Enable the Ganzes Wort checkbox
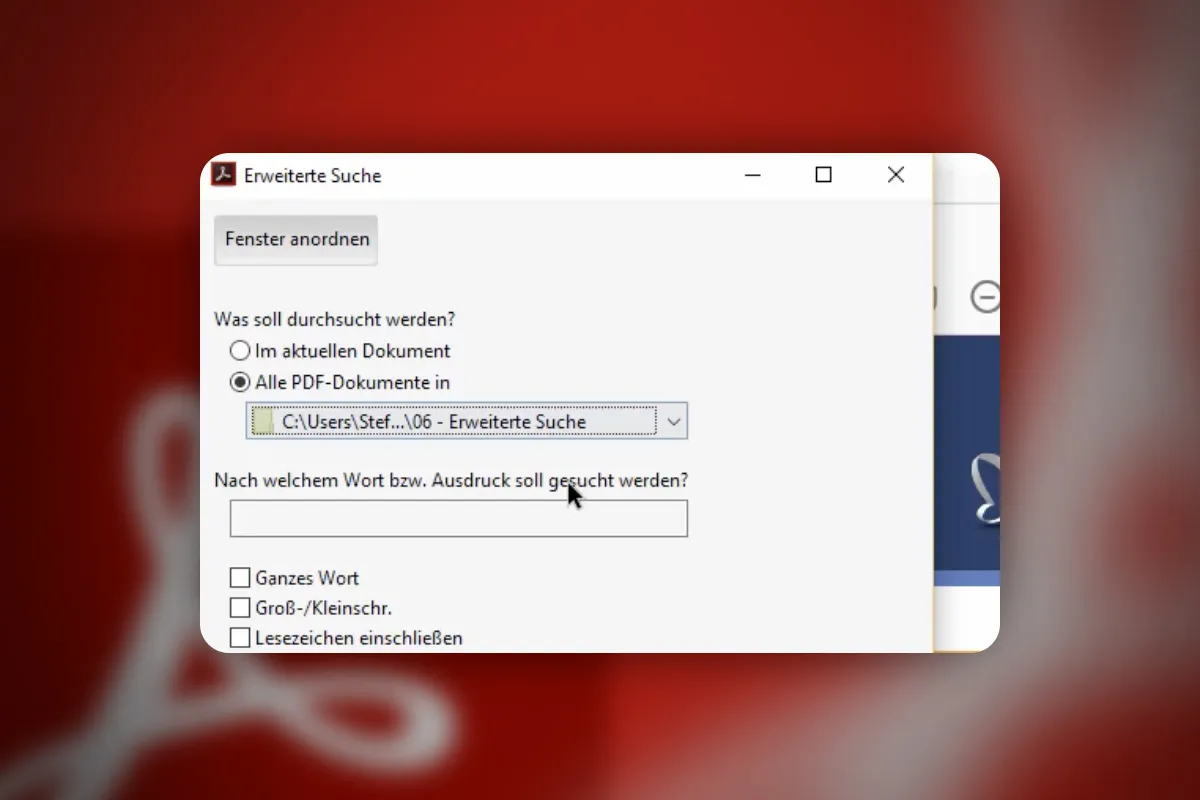1200x800 pixels. (240, 578)
